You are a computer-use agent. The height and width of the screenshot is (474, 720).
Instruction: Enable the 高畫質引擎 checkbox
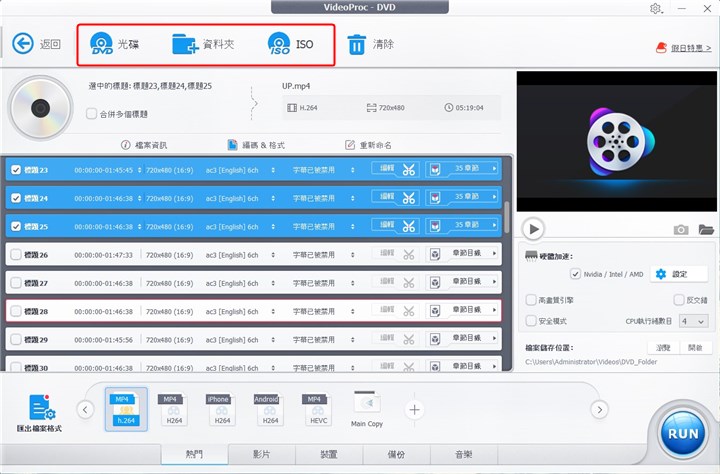coord(531,300)
